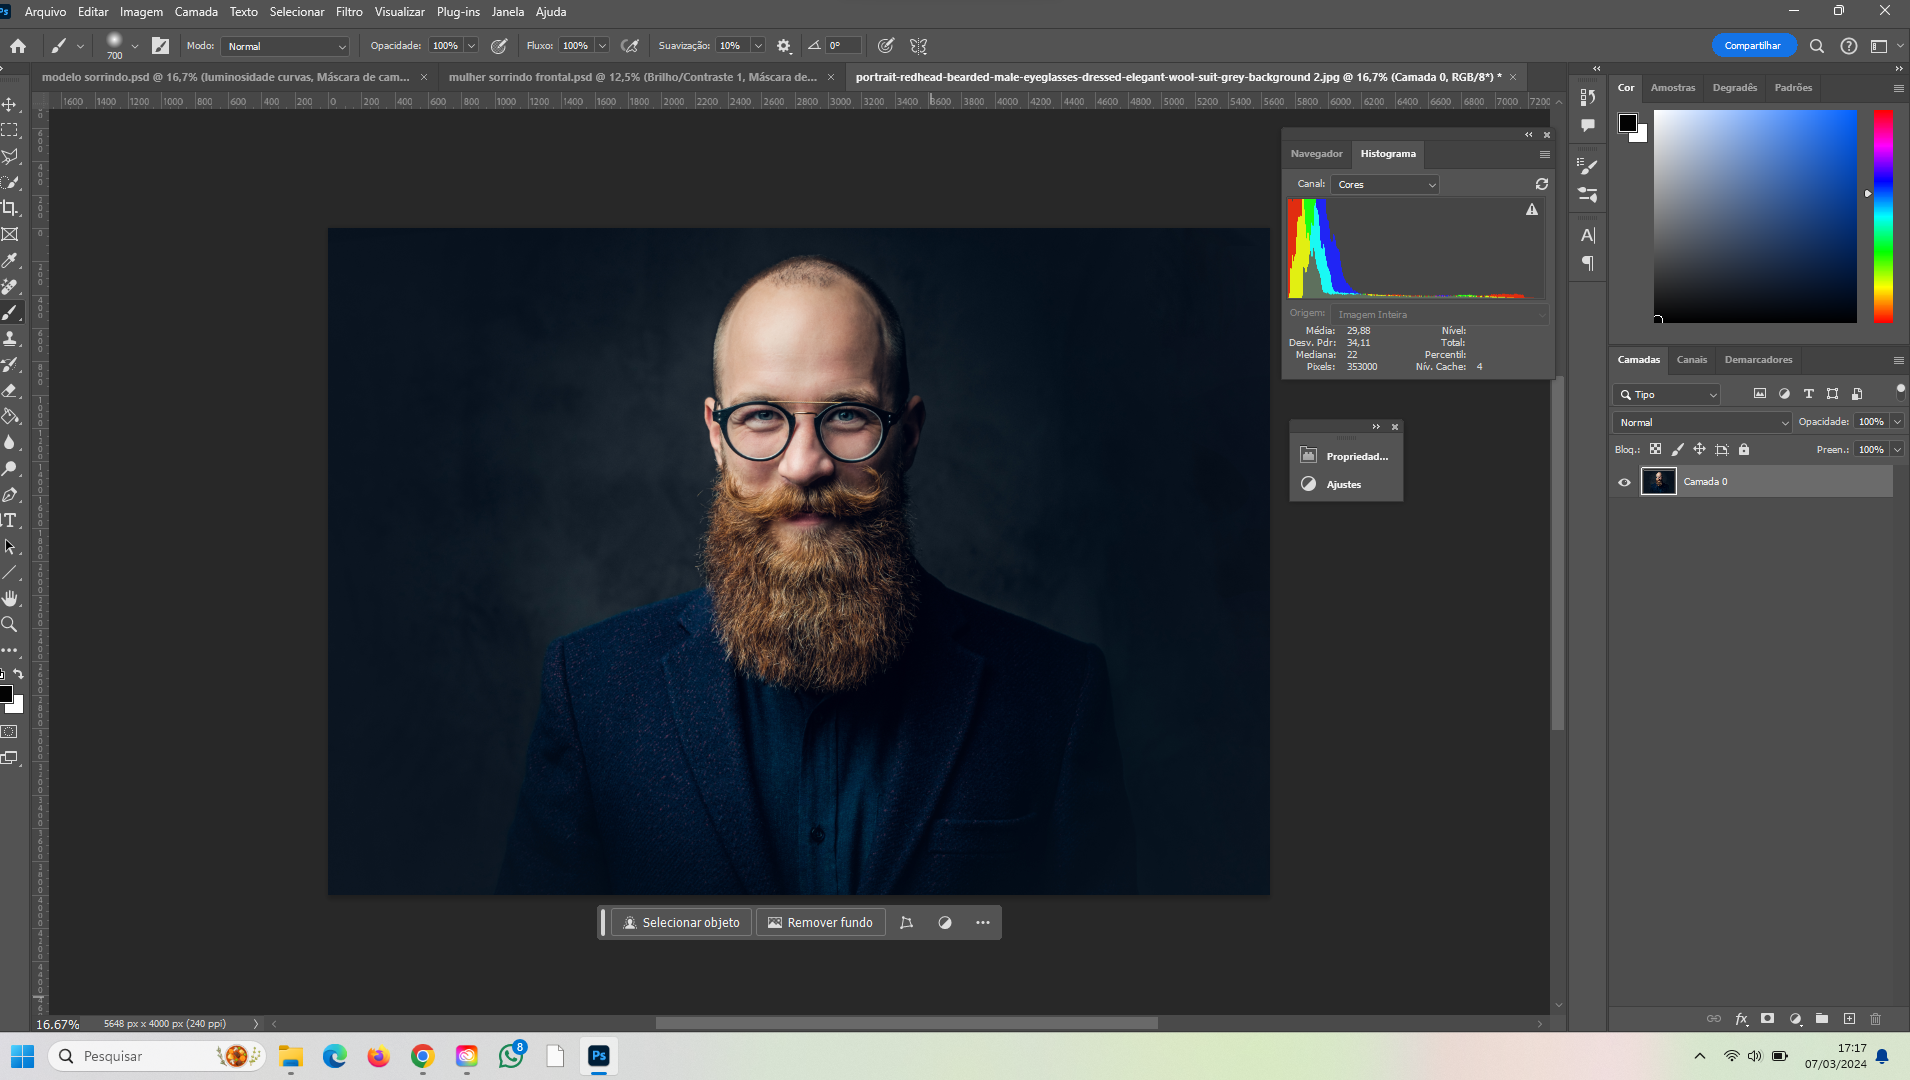Screen dimensions: 1910x1080
Task: Select the Clone Stamp tool
Action: pyautogui.click(x=10, y=338)
